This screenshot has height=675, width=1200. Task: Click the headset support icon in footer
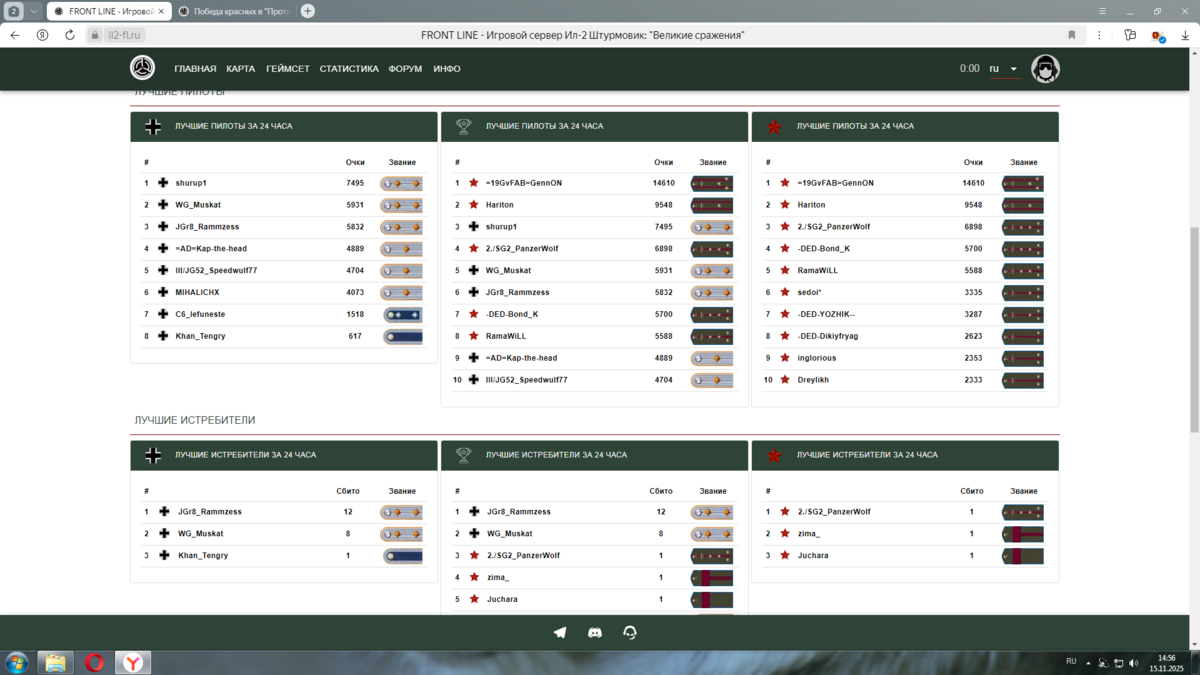(x=630, y=633)
